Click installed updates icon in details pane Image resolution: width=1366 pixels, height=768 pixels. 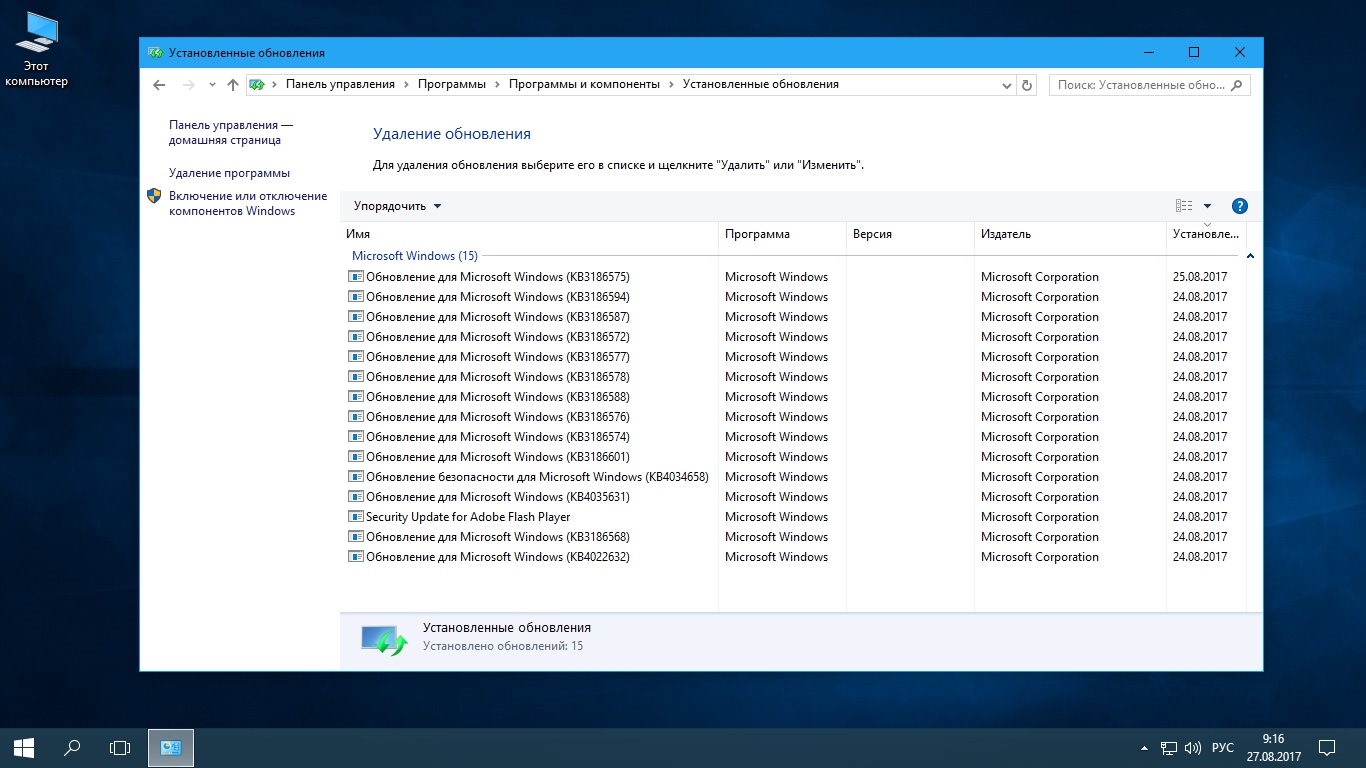tap(384, 640)
